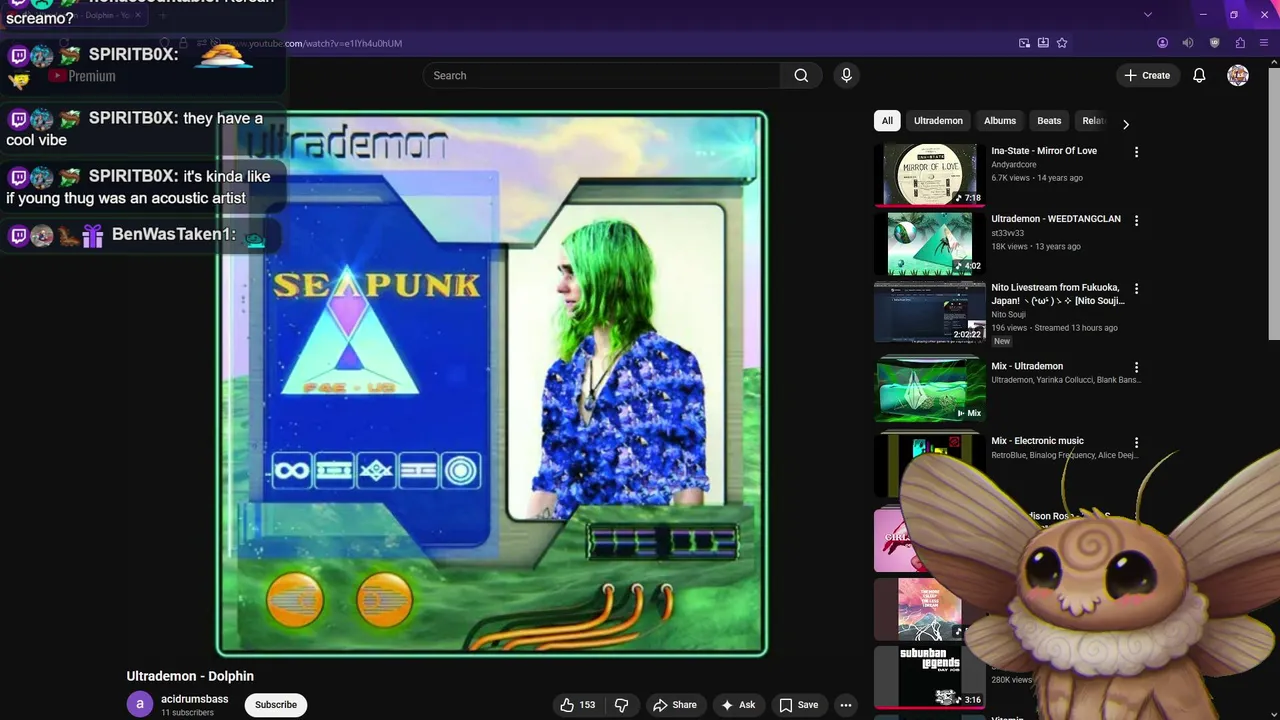Click the install/download icon in the address bar
Image resolution: width=1280 pixels, height=720 pixels.
[x=1043, y=43]
